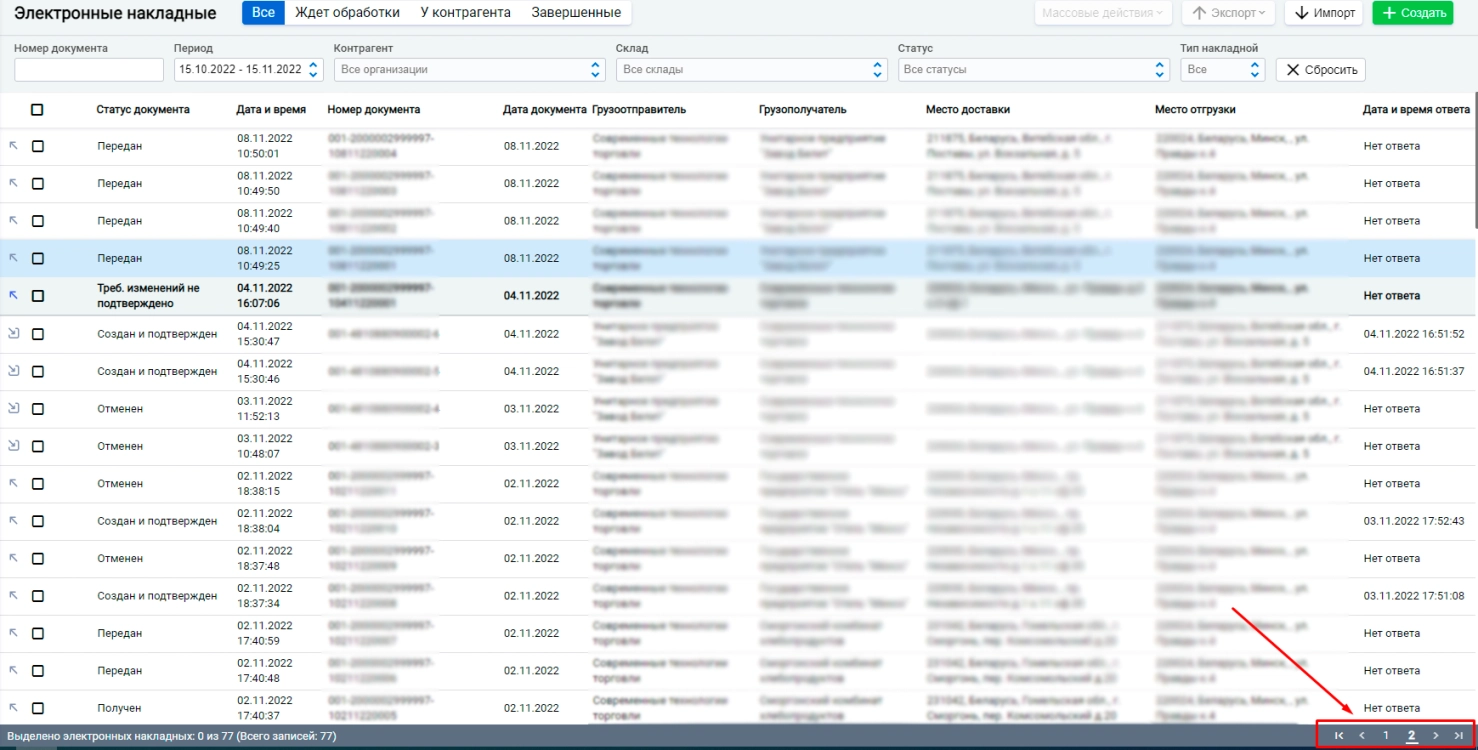Click incoming arrow icon in 03.11.2022 10:48:07 row

tap(14, 446)
